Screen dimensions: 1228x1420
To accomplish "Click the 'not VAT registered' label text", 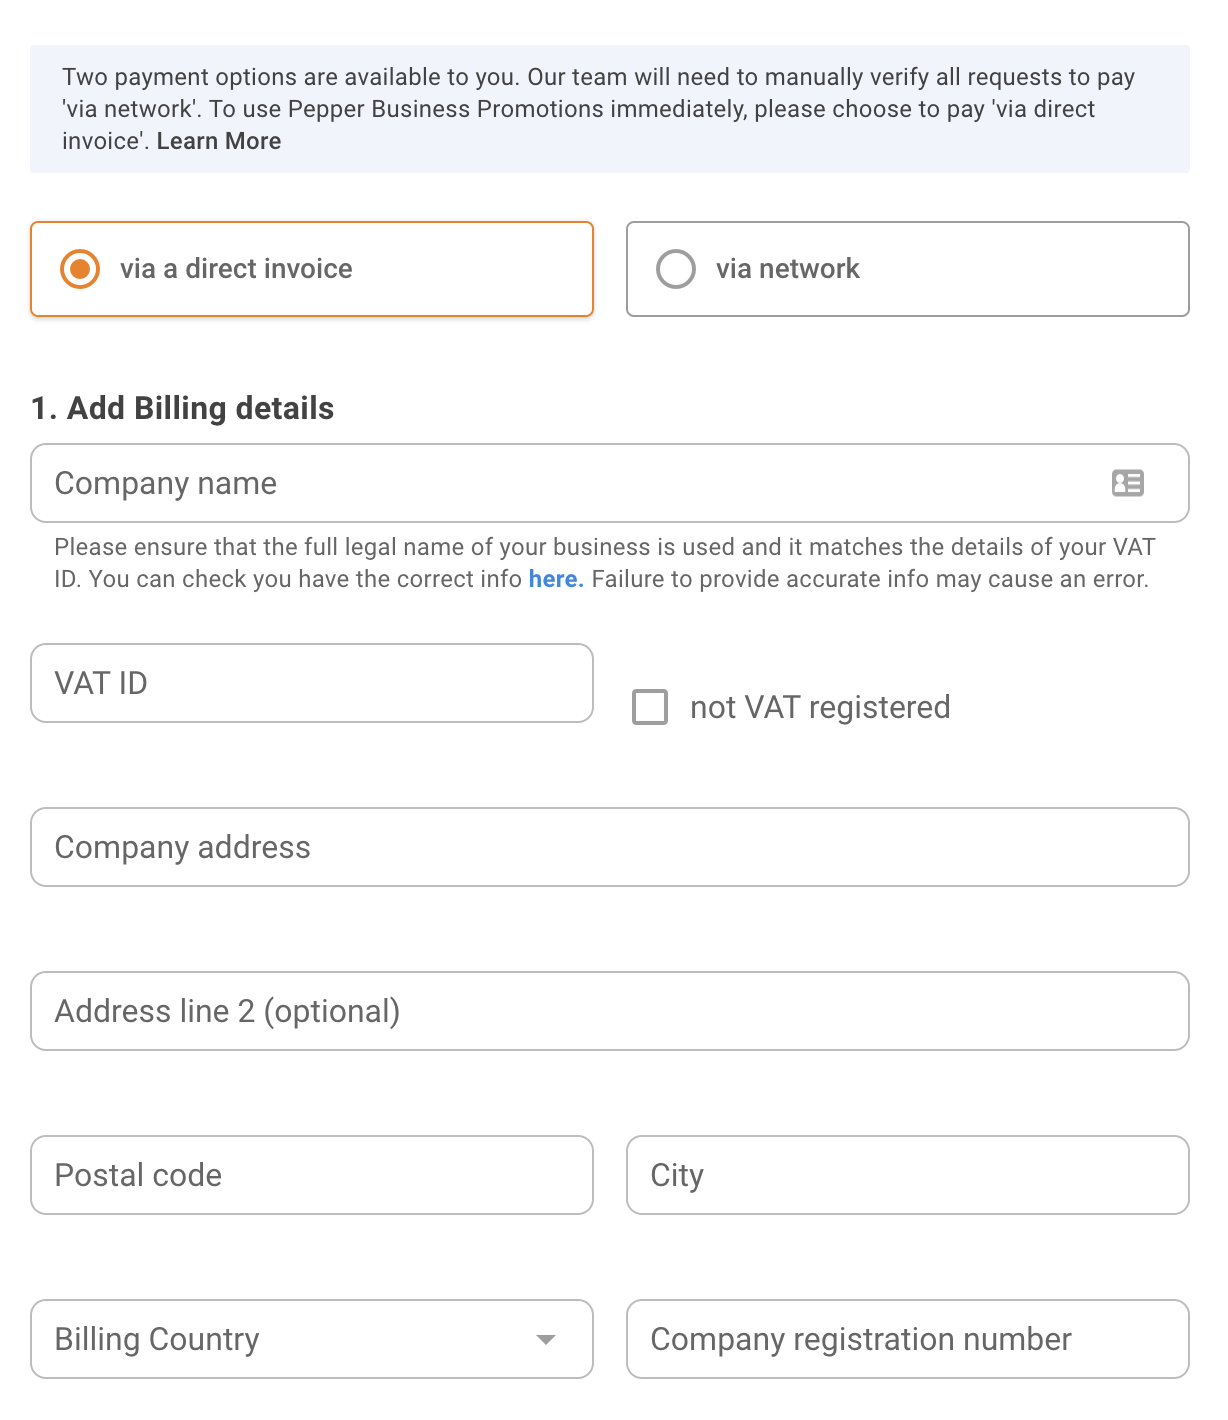I will click(x=820, y=707).
